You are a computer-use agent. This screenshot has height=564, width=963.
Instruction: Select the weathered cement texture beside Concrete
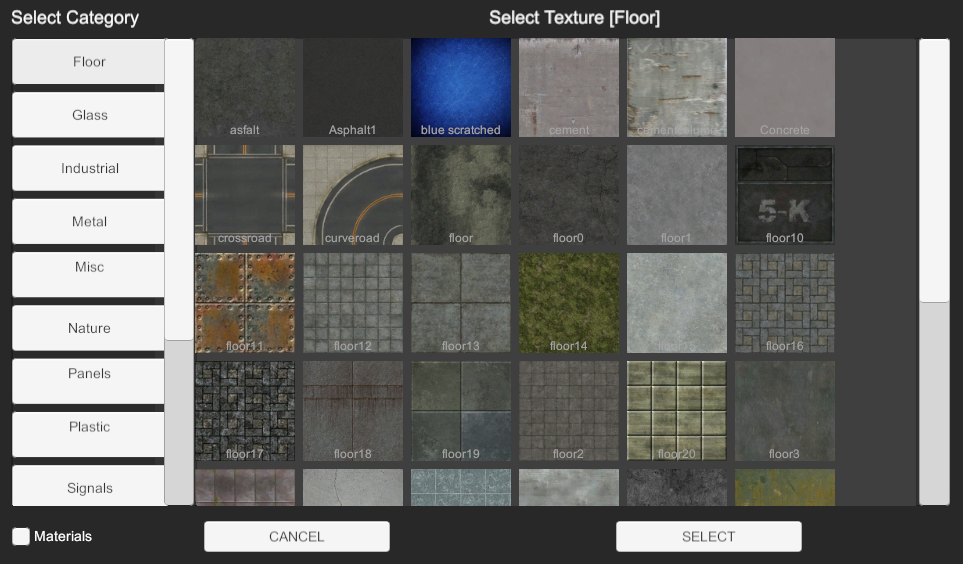click(677, 87)
